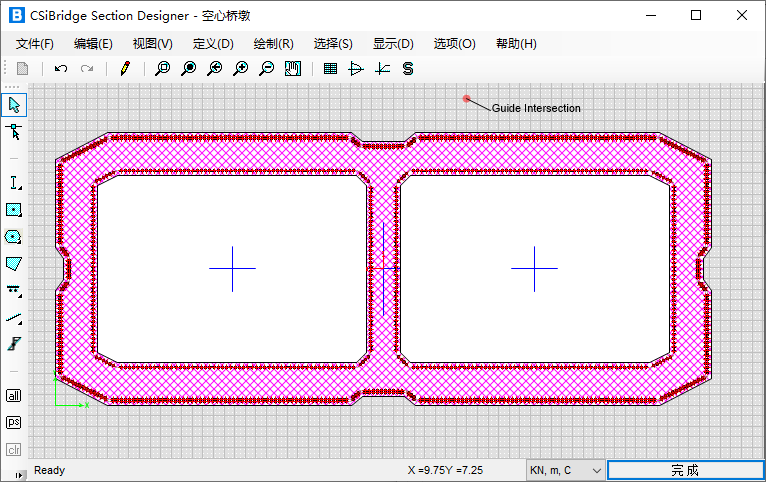Zoom in one step with plus magnifier

[x=241, y=69]
